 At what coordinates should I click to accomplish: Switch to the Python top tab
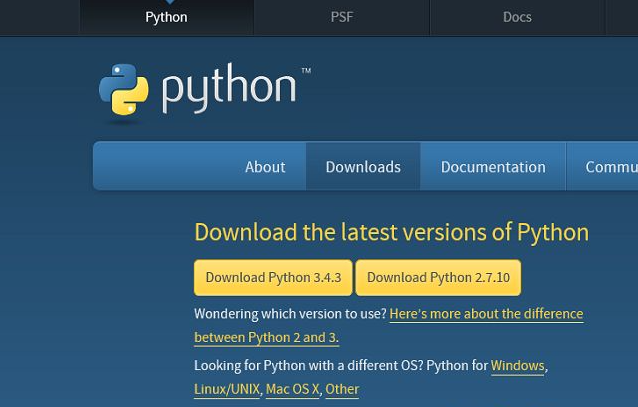click(166, 17)
